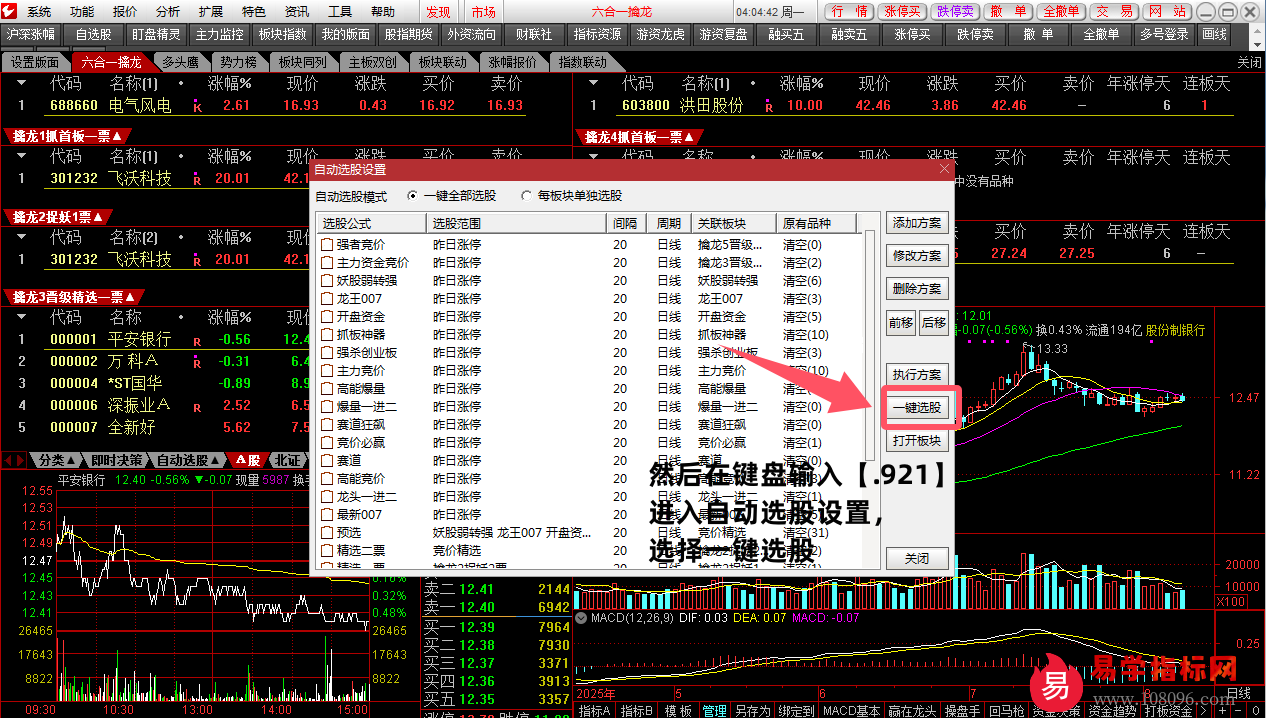Click the MACD indicator collapse circle icon
This screenshot has width=1266, height=718.
582,618
